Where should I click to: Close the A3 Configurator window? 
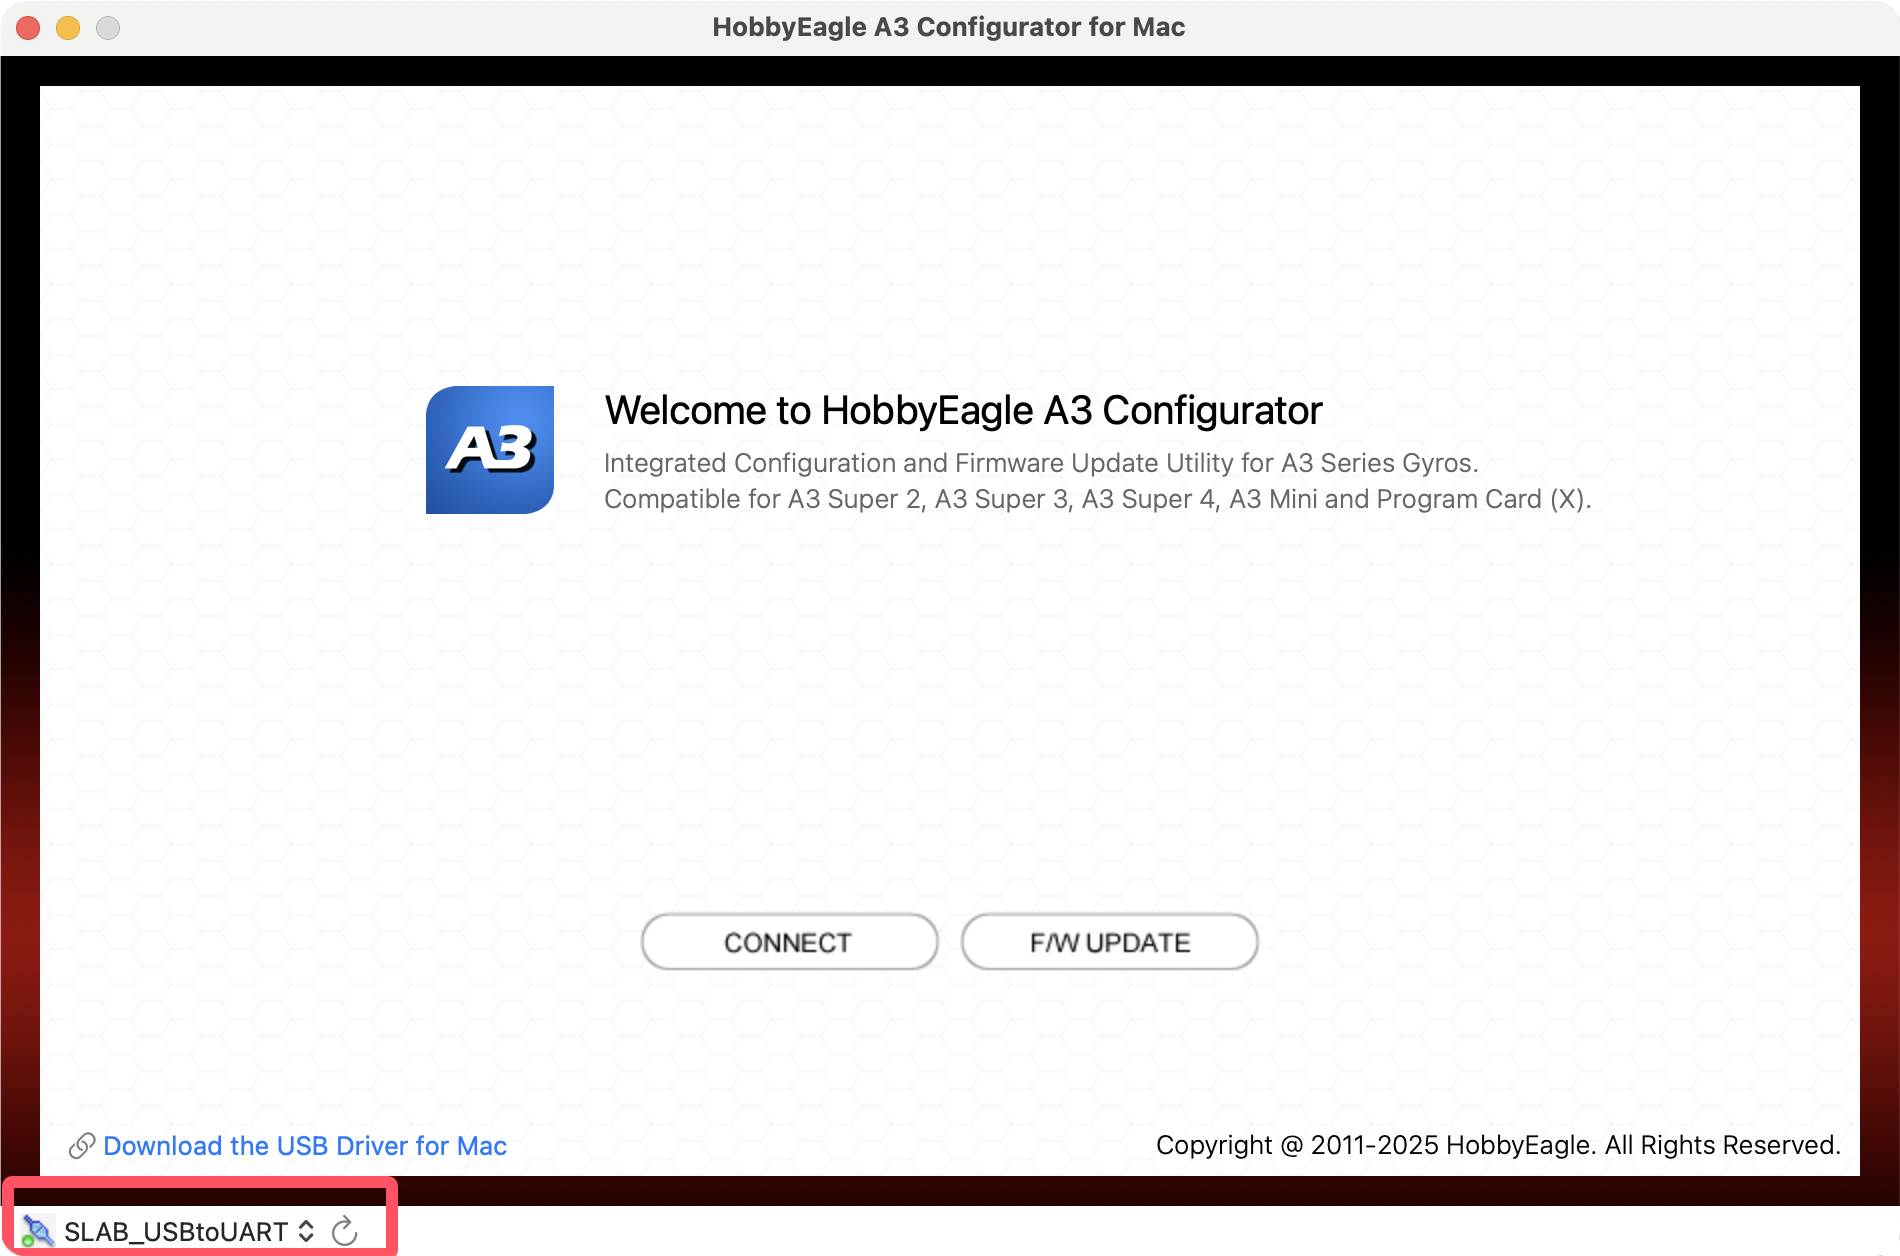[28, 28]
